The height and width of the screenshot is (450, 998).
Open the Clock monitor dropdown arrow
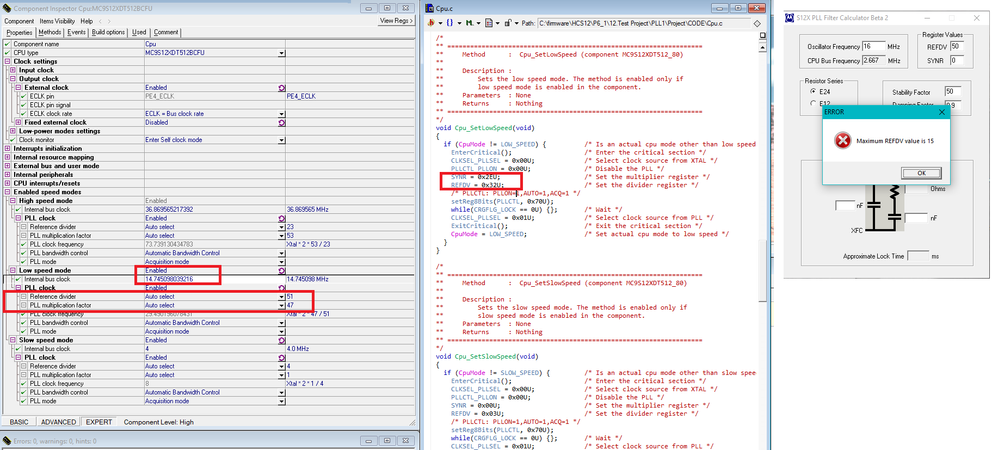[x=281, y=140]
